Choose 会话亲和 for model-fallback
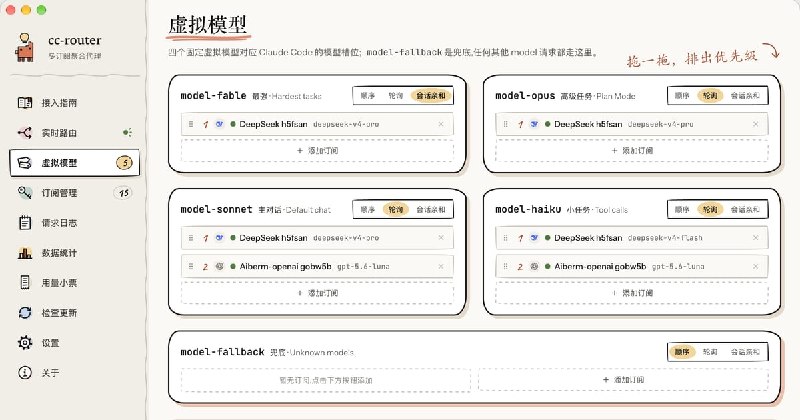800x420 pixels. click(745, 352)
